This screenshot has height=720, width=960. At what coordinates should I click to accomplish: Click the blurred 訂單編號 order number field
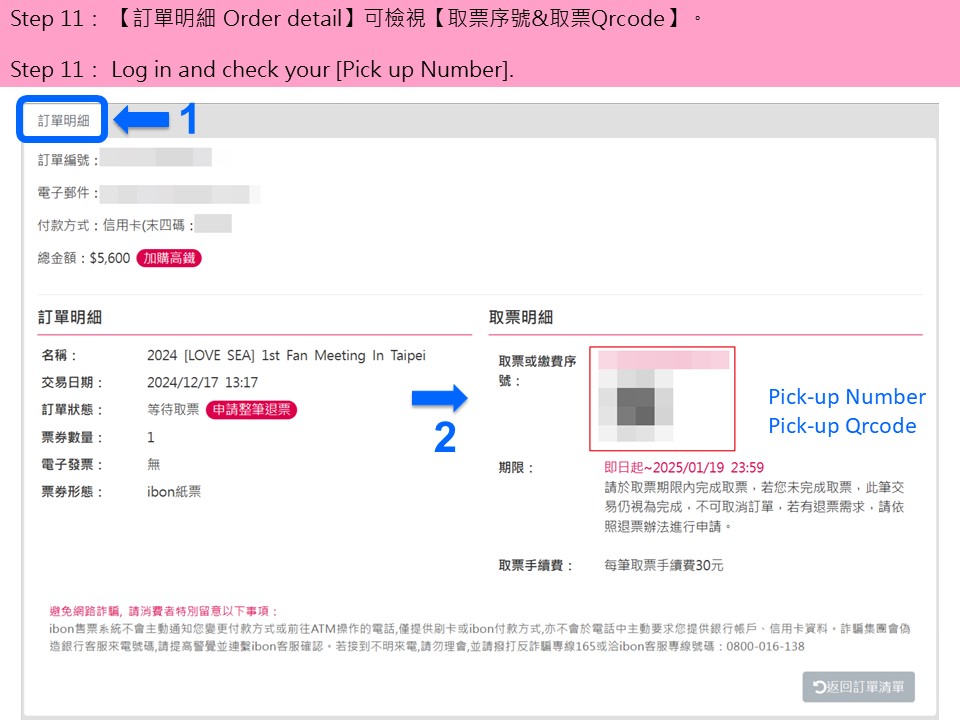[x=156, y=158]
